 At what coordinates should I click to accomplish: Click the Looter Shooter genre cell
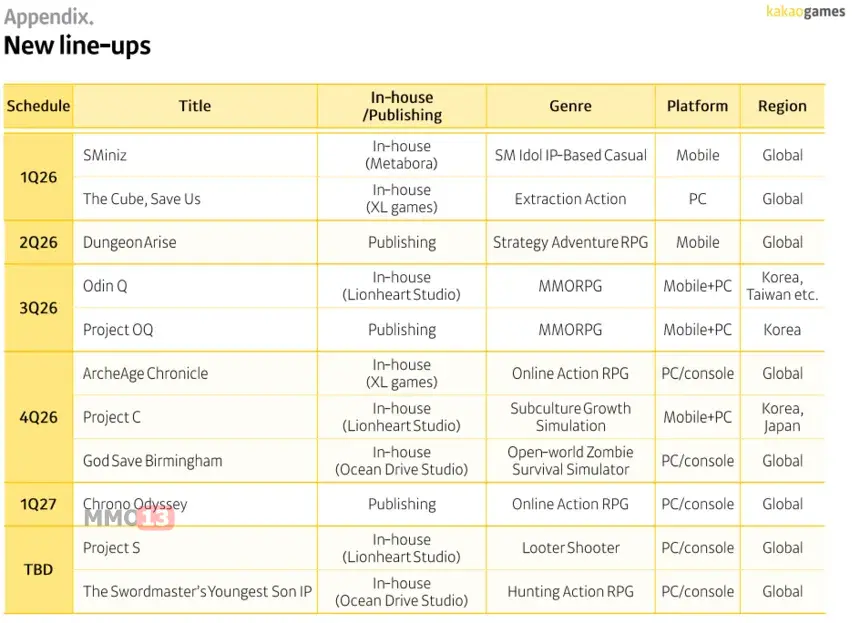click(x=570, y=548)
